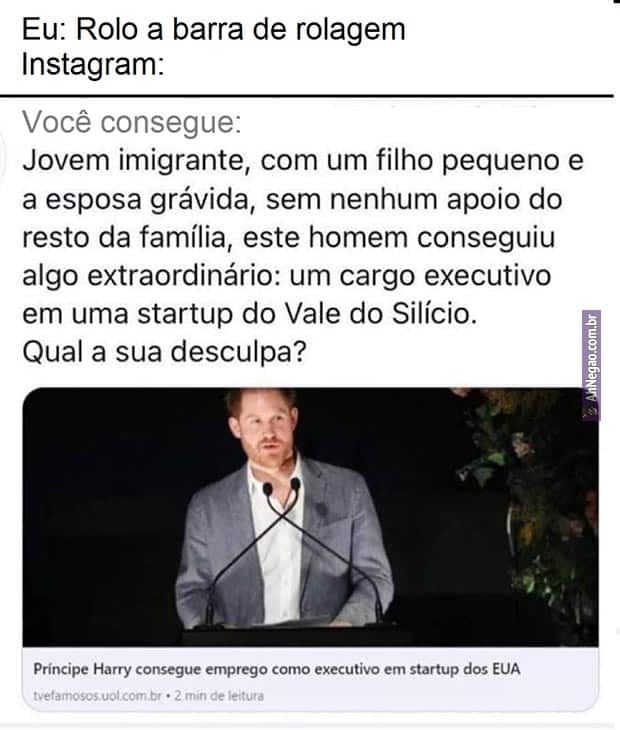Open the article preview photo thumbnail
Screen dimensions: 620x730
click(x=310, y=517)
